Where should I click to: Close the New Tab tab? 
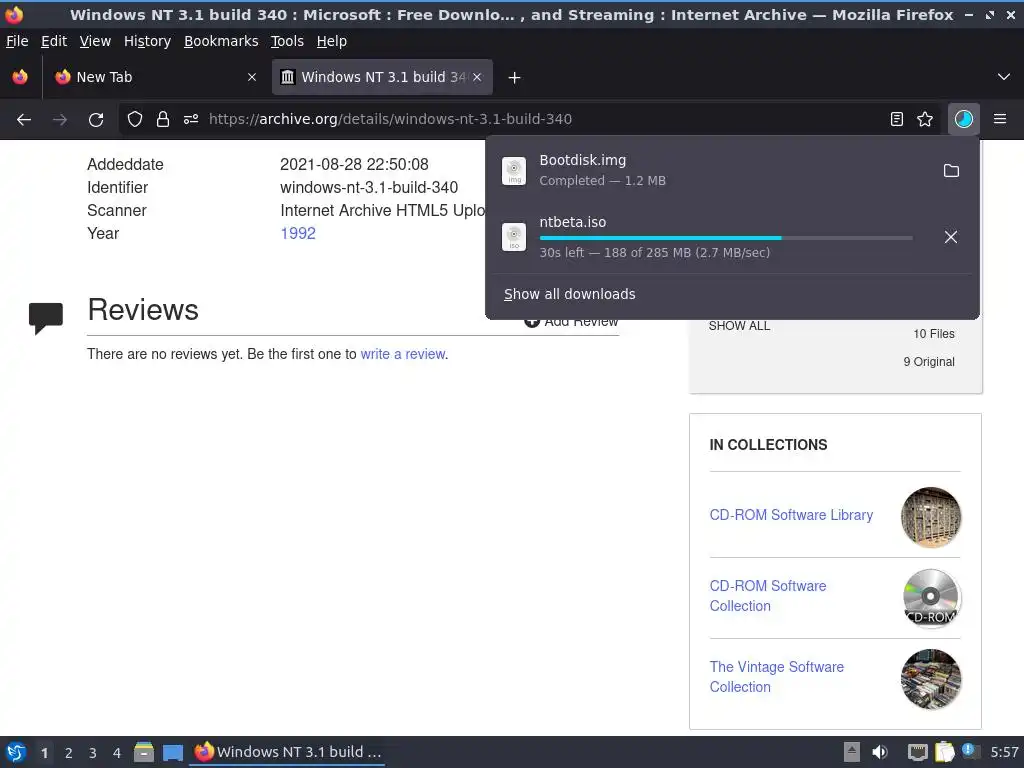[251, 77]
